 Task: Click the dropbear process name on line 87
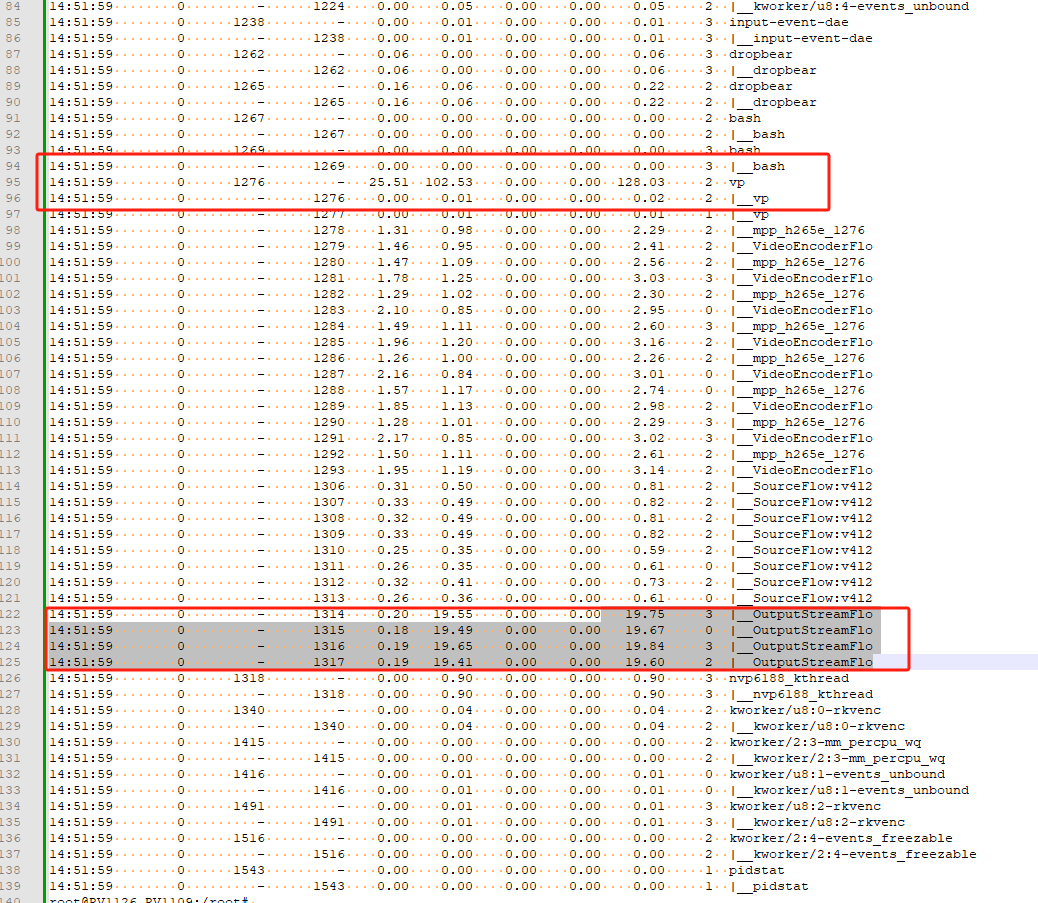click(x=761, y=54)
